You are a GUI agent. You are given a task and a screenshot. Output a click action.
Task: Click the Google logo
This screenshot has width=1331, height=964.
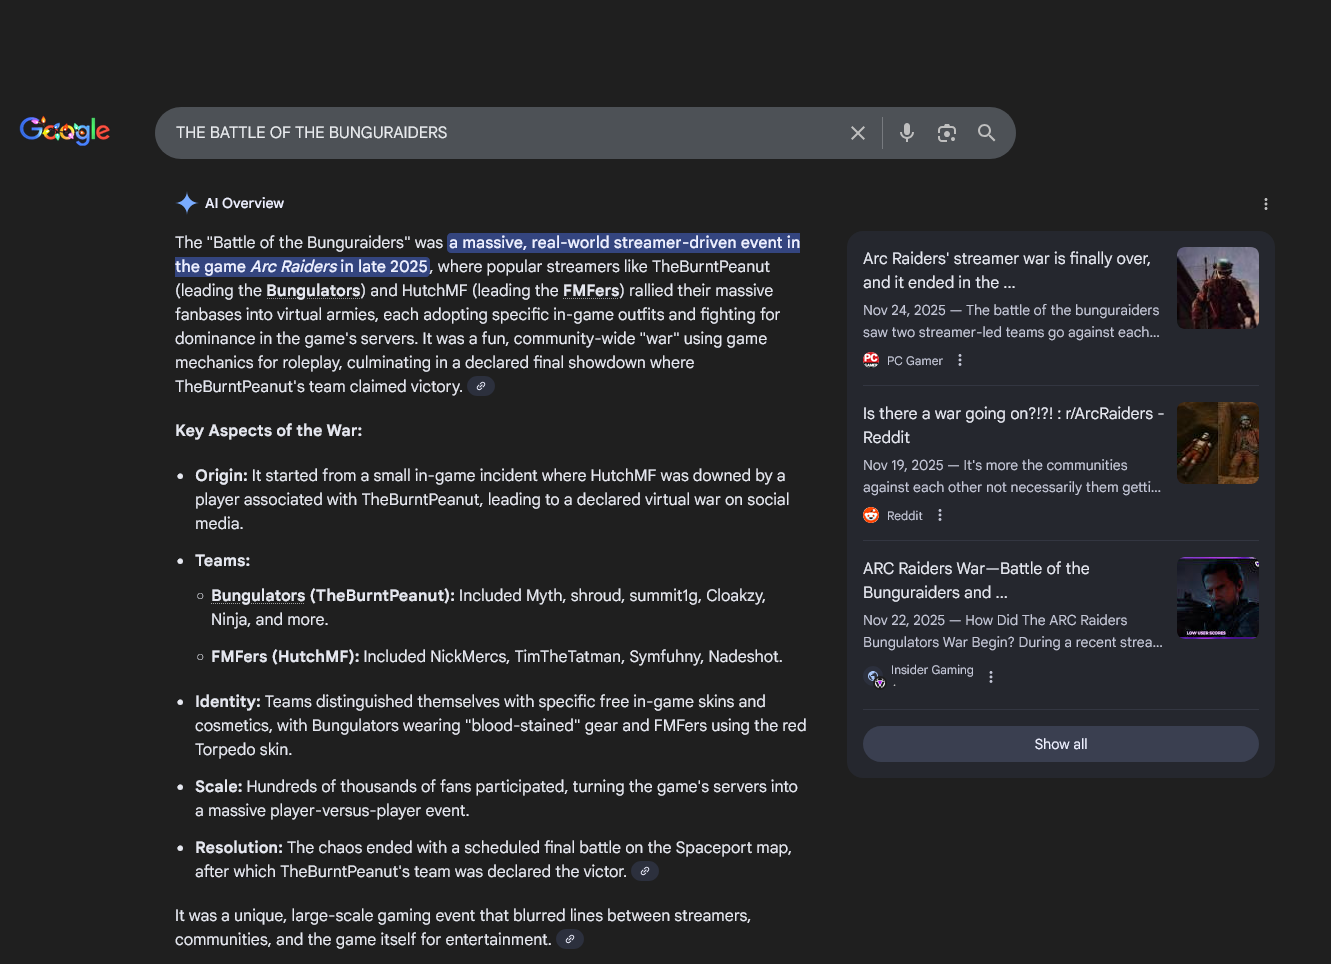[65, 130]
